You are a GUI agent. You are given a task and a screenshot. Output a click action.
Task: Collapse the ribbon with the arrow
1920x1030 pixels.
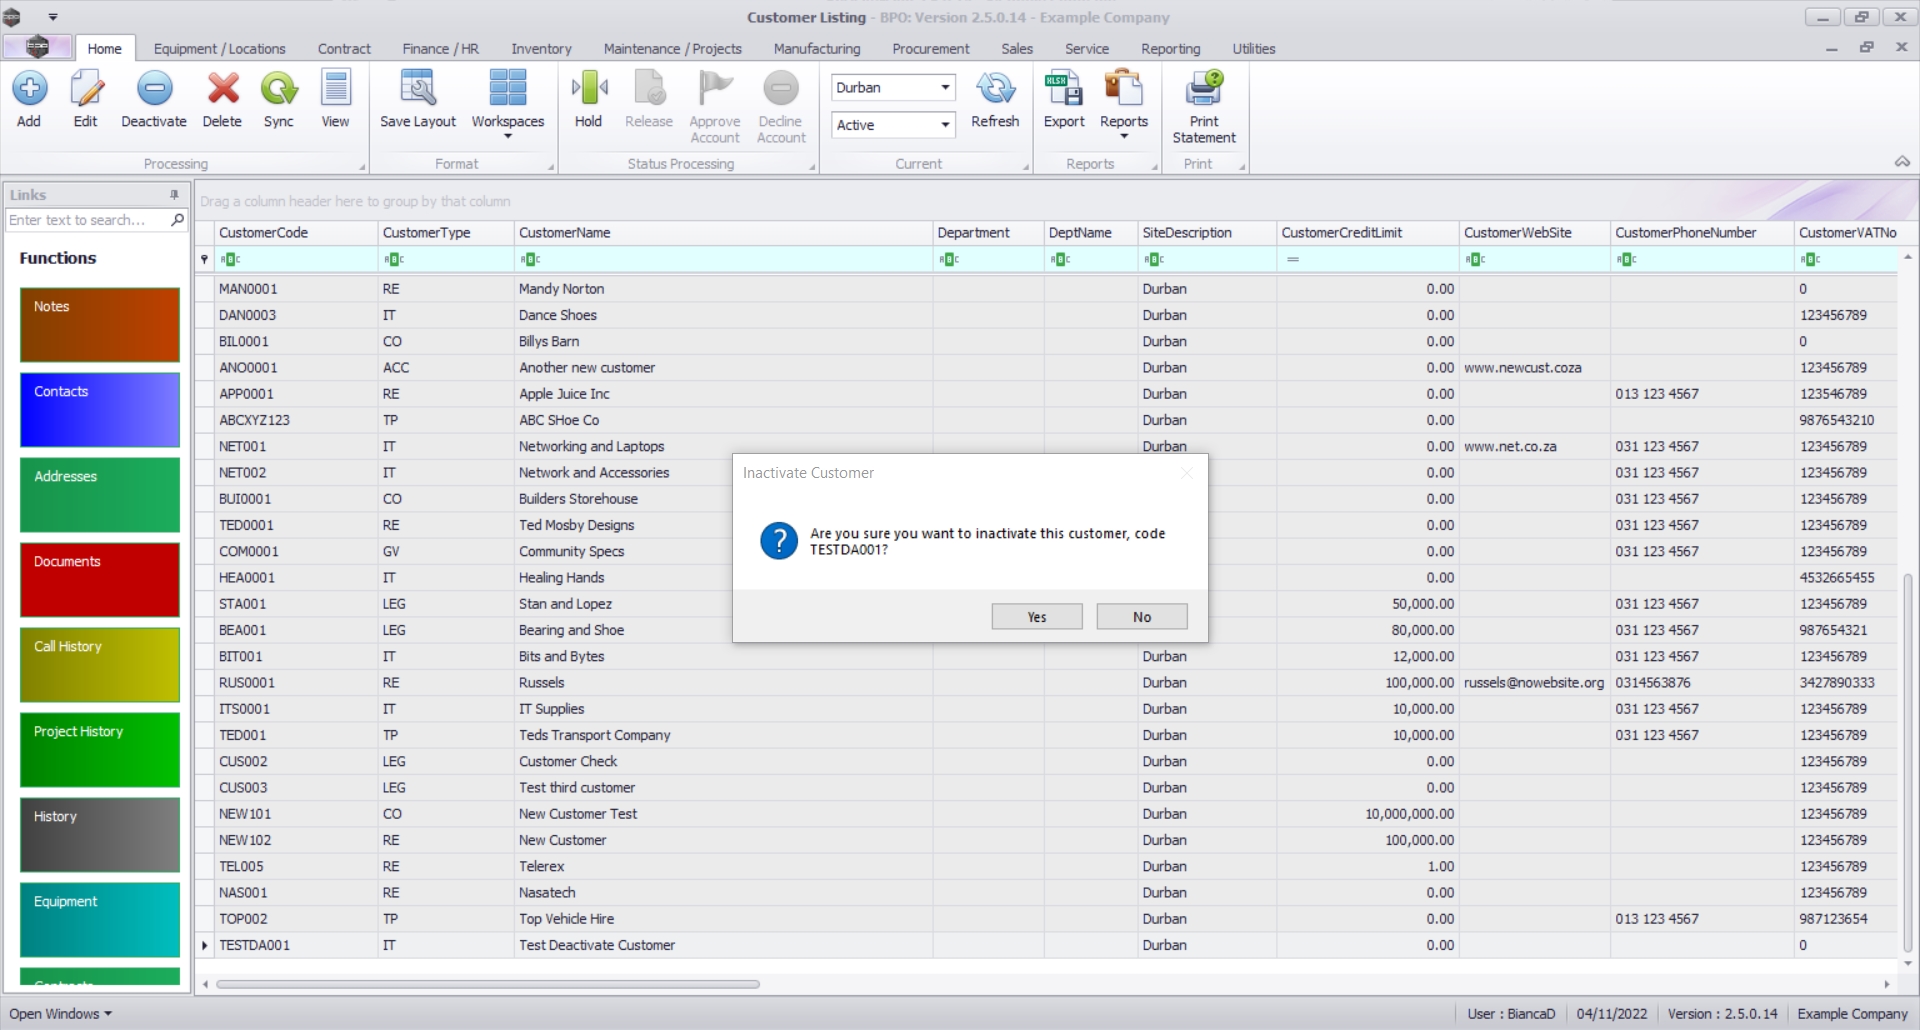click(x=1902, y=162)
